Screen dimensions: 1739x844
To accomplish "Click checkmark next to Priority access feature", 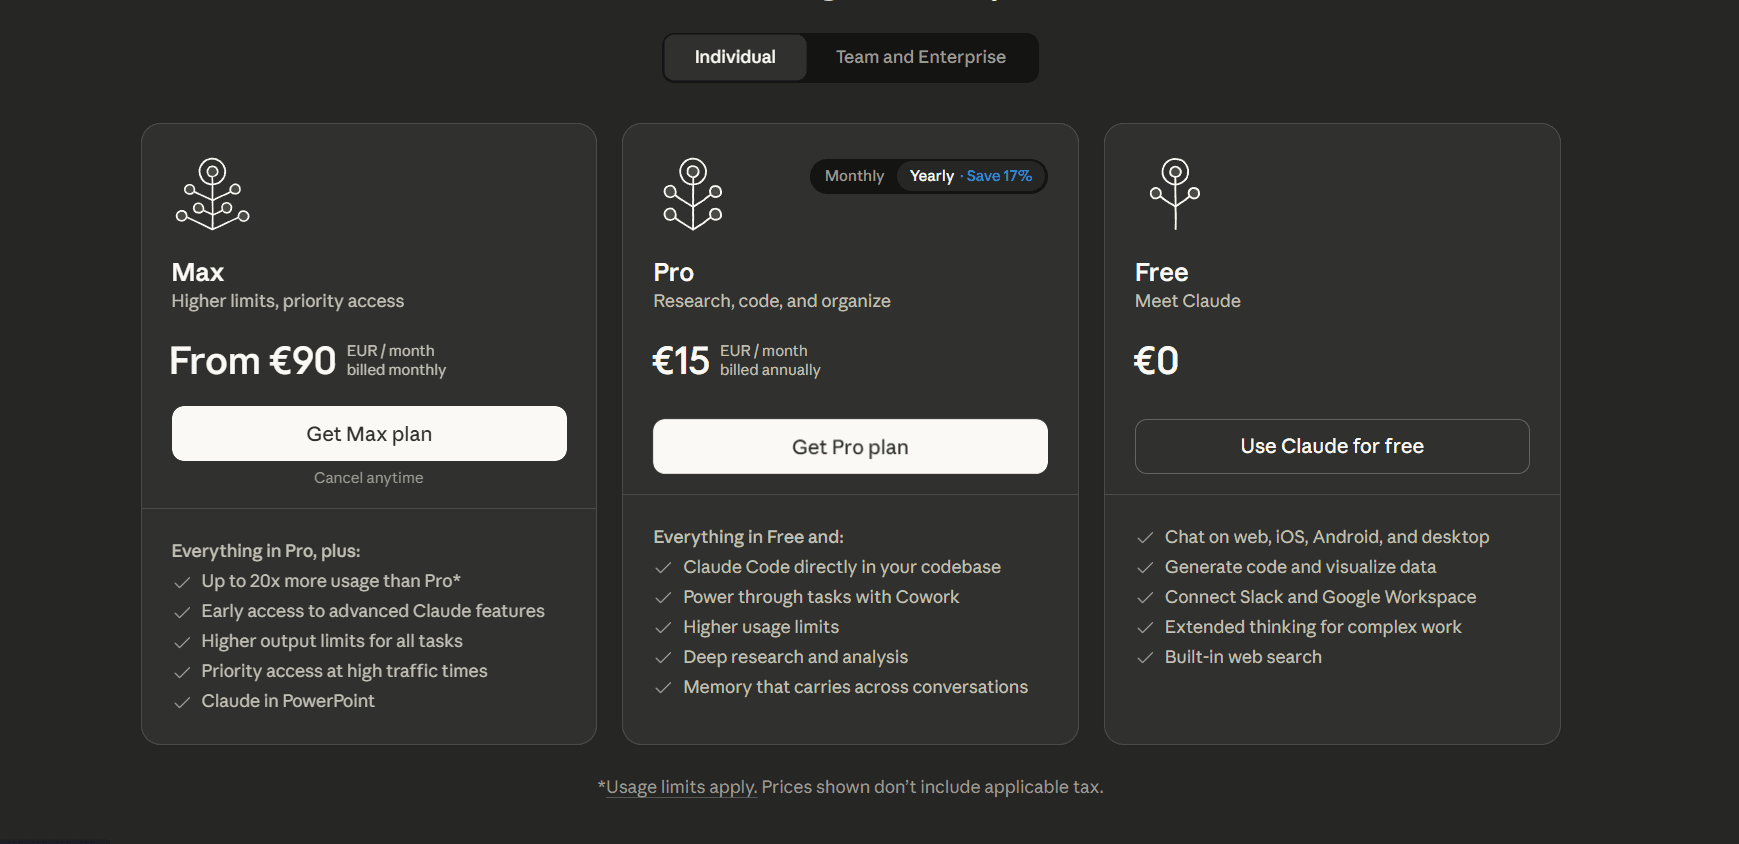I will coord(182,672).
